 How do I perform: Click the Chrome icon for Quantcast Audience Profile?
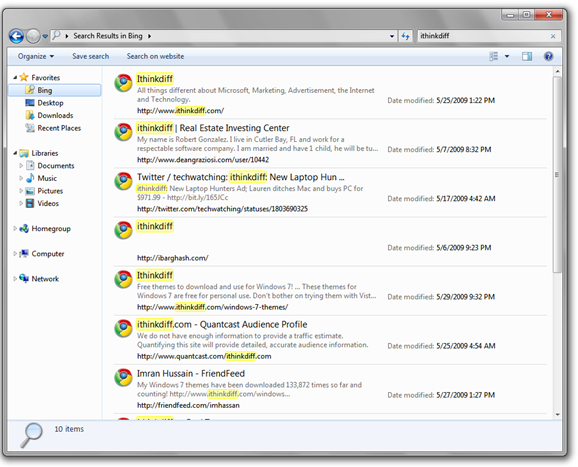click(123, 328)
